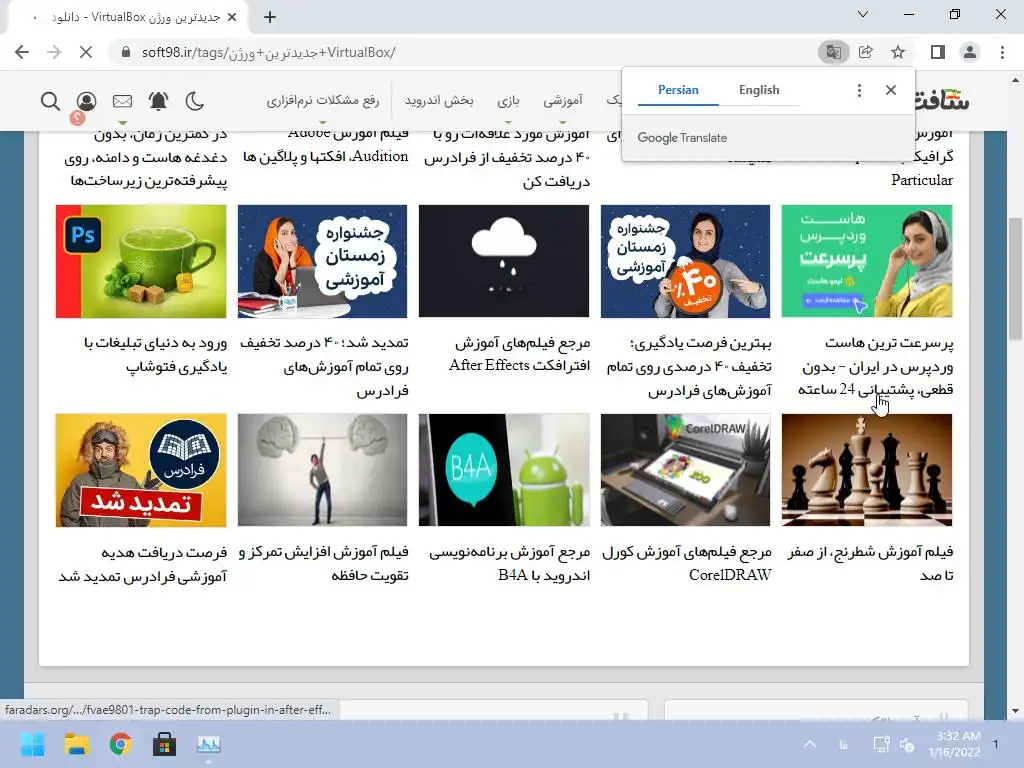Screen dimensions: 1024x768
Task: Open the تمدید شد Faradars thumbnail
Action: coord(141,470)
